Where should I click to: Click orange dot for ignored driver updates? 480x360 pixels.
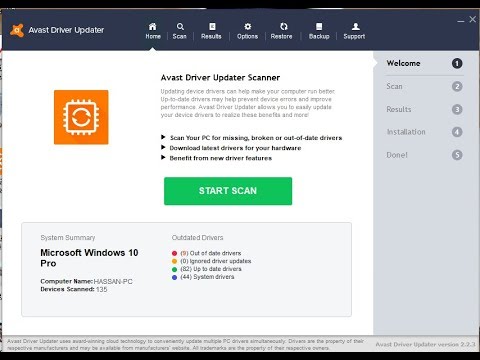pyautogui.click(x=174, y=261)
